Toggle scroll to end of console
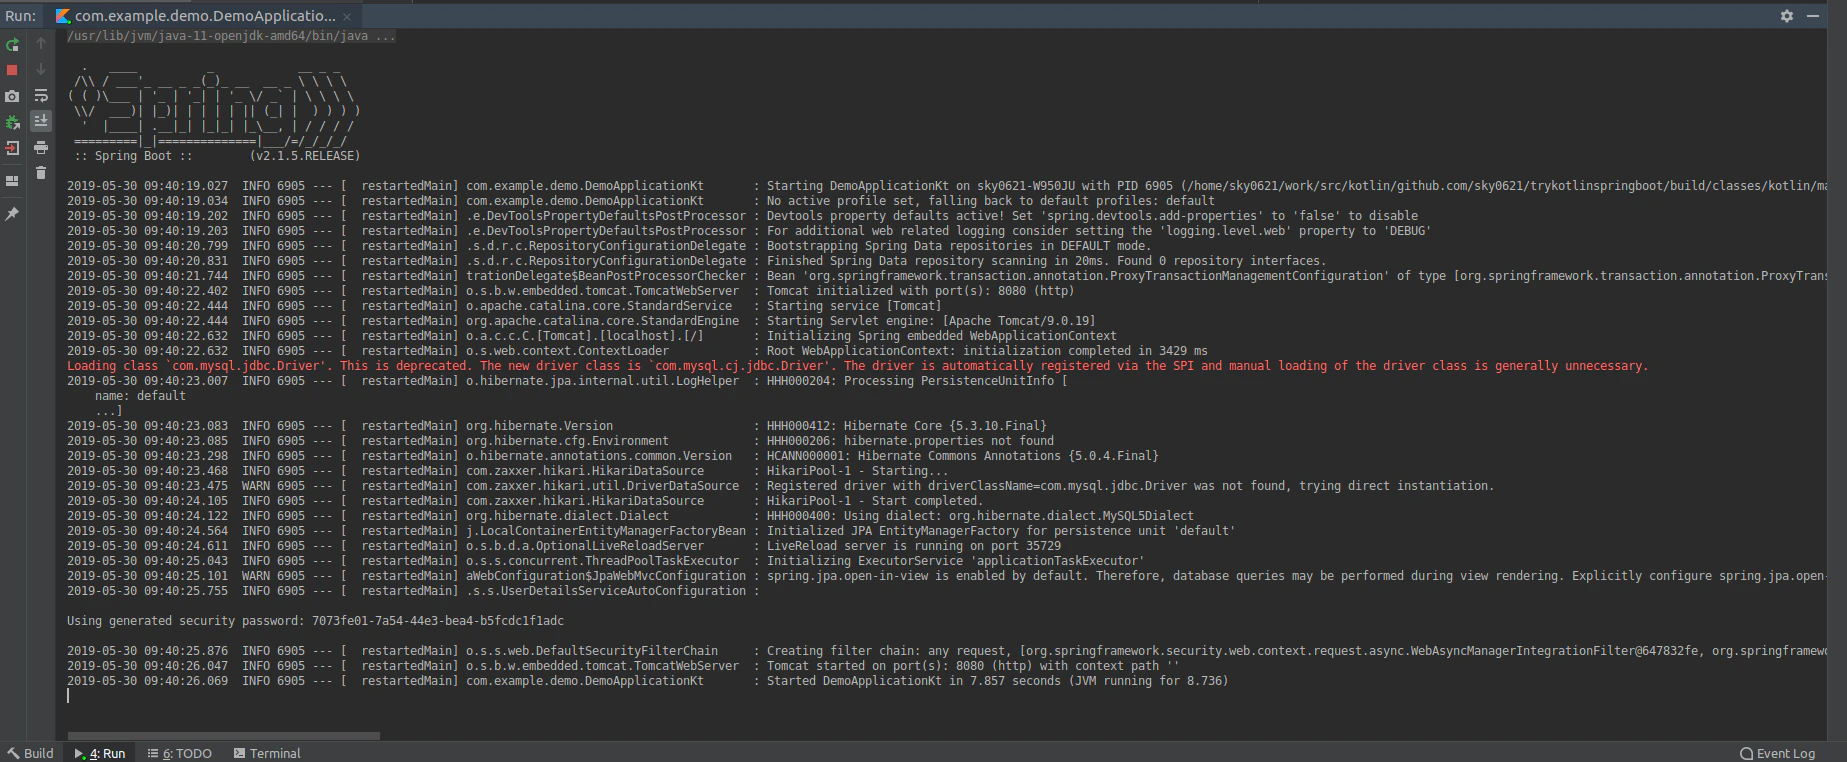 [41, 121]
